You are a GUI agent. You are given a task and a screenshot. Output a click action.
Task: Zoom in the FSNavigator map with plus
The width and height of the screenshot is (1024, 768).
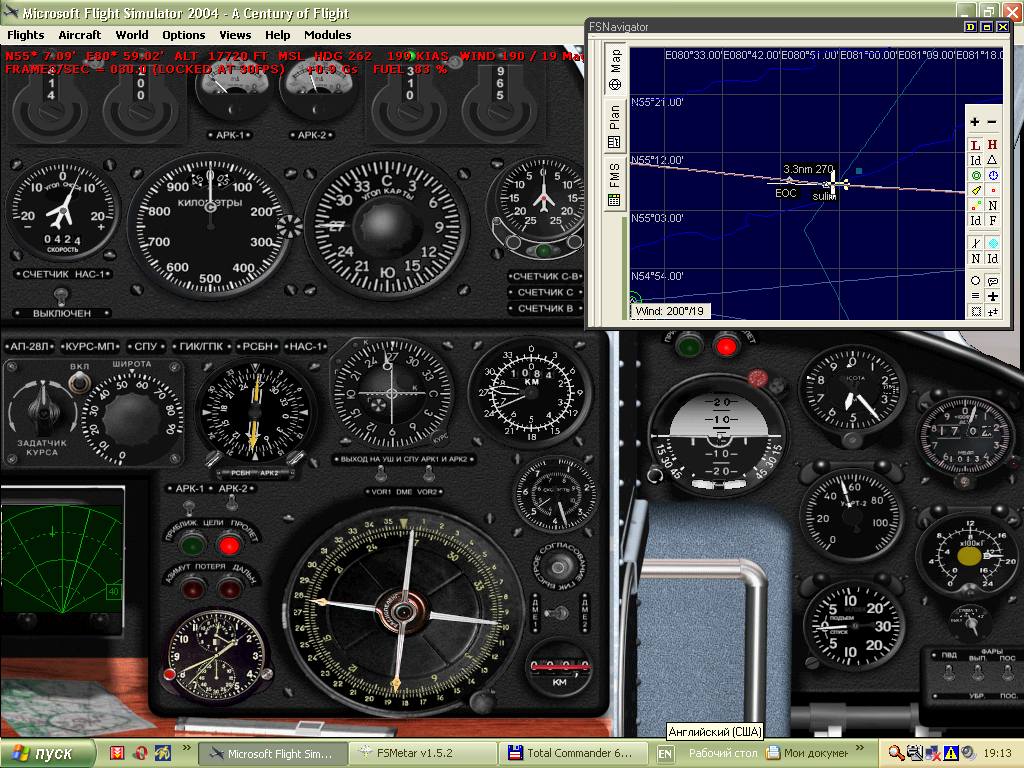[975, 122]
